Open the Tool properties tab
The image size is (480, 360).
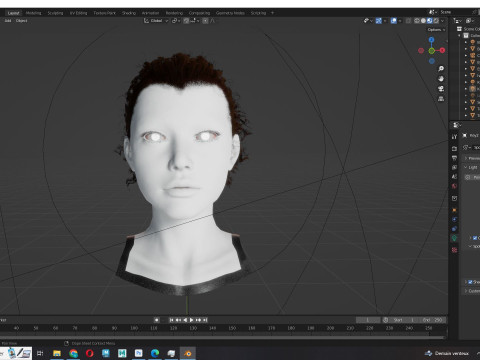pos(454,137)
